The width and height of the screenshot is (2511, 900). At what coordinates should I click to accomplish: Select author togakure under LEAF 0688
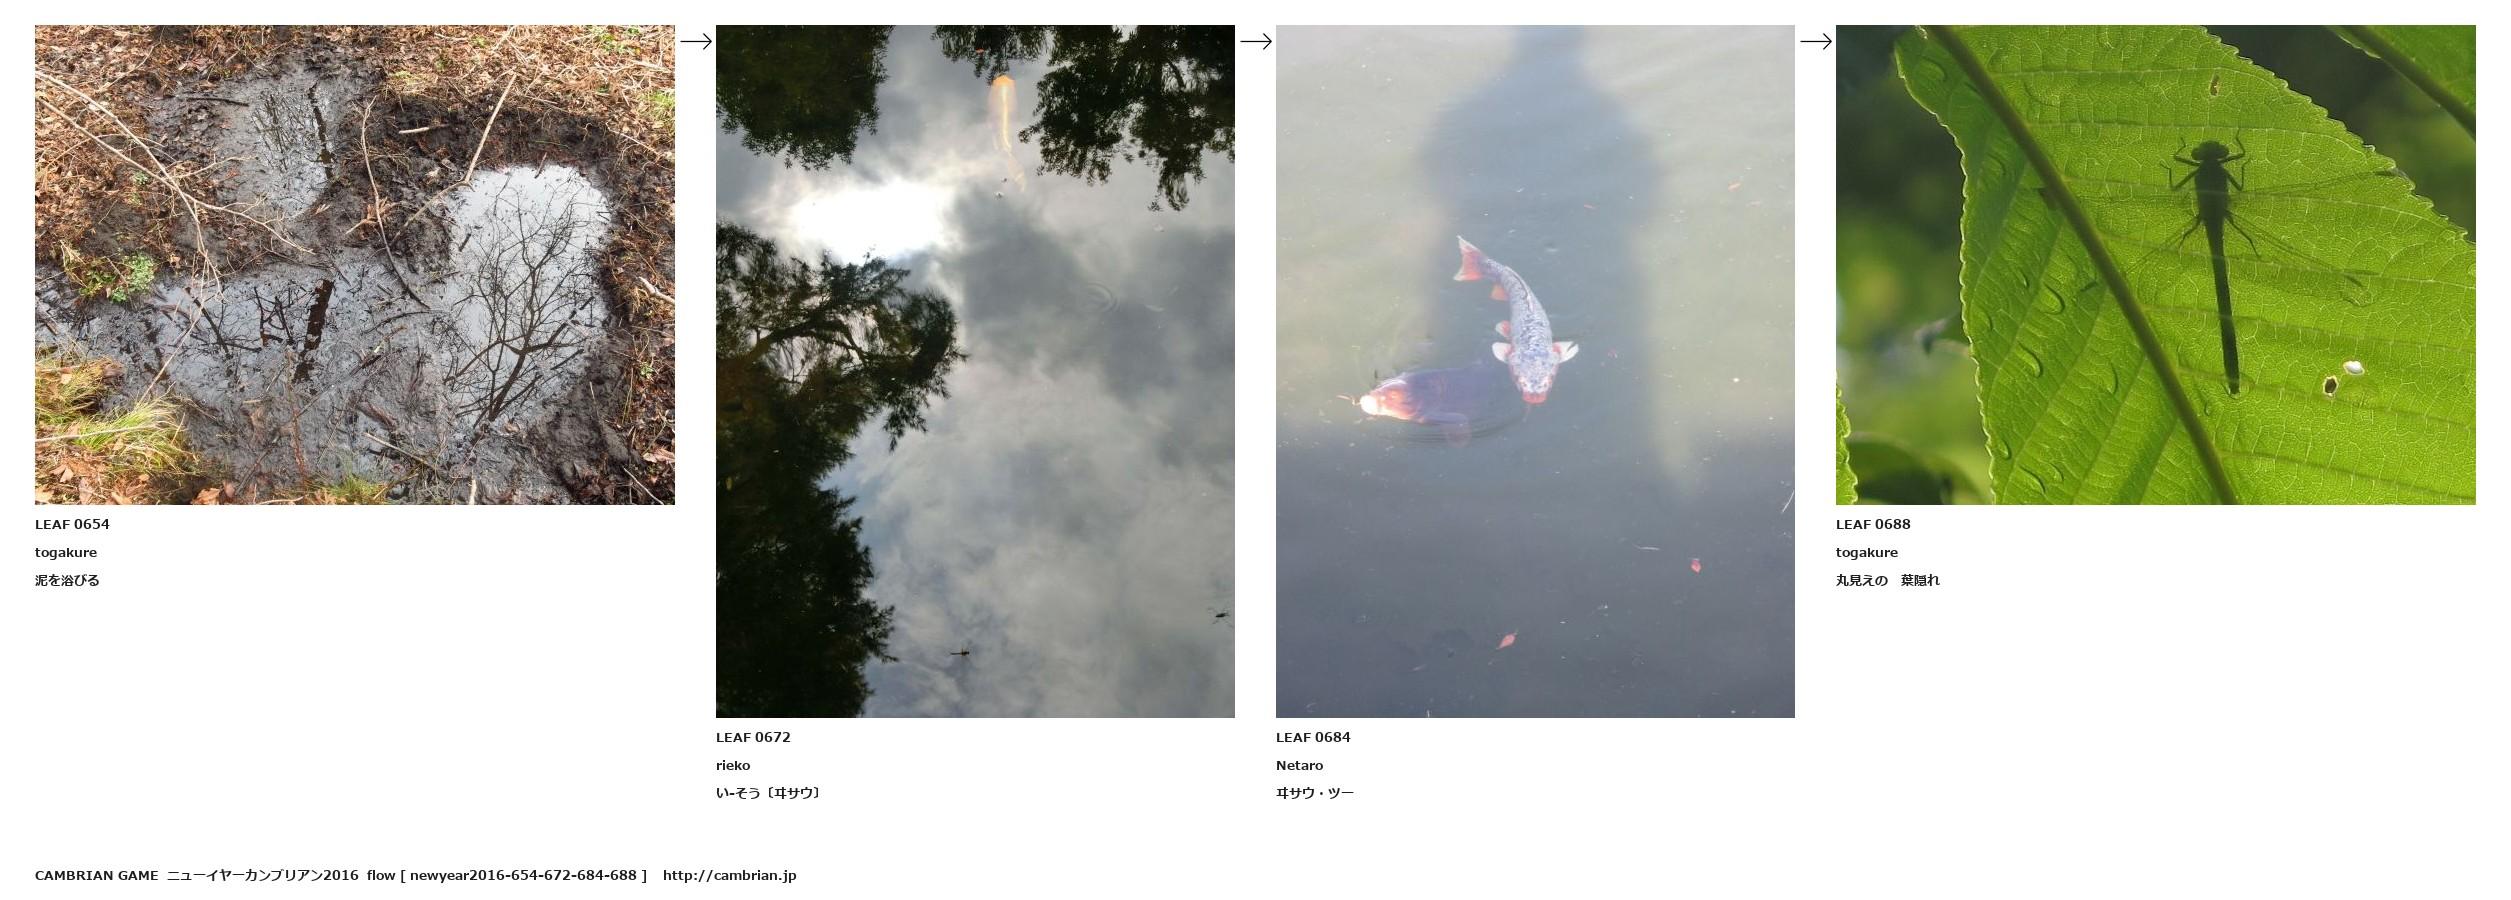click(x=1867, y=552)
